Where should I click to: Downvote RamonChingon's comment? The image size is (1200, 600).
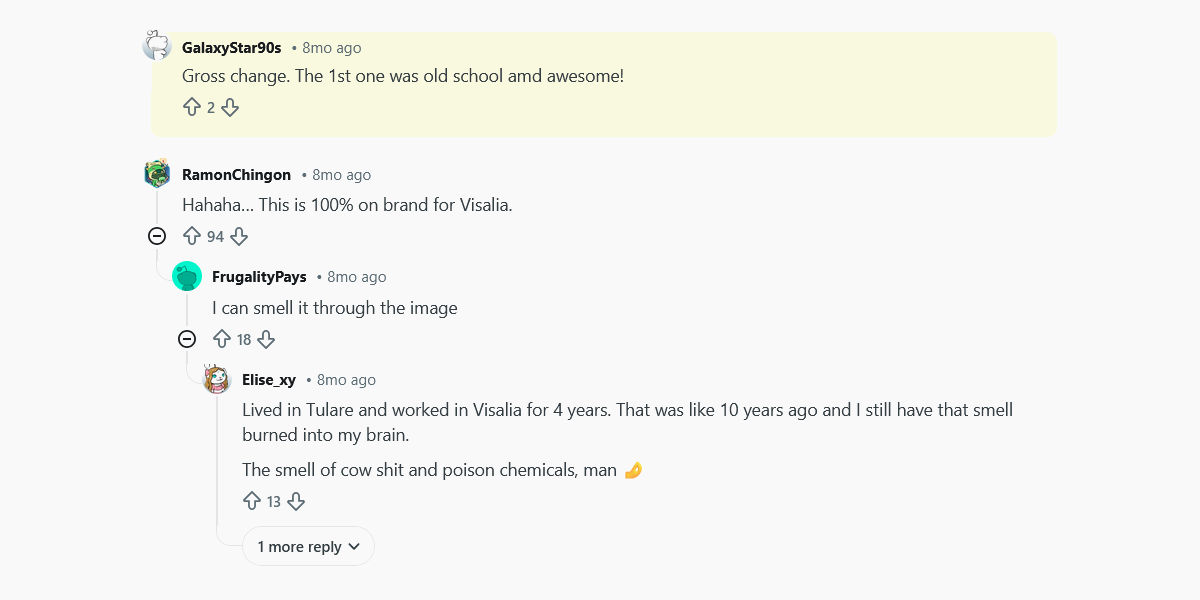[x=238, y=236]
